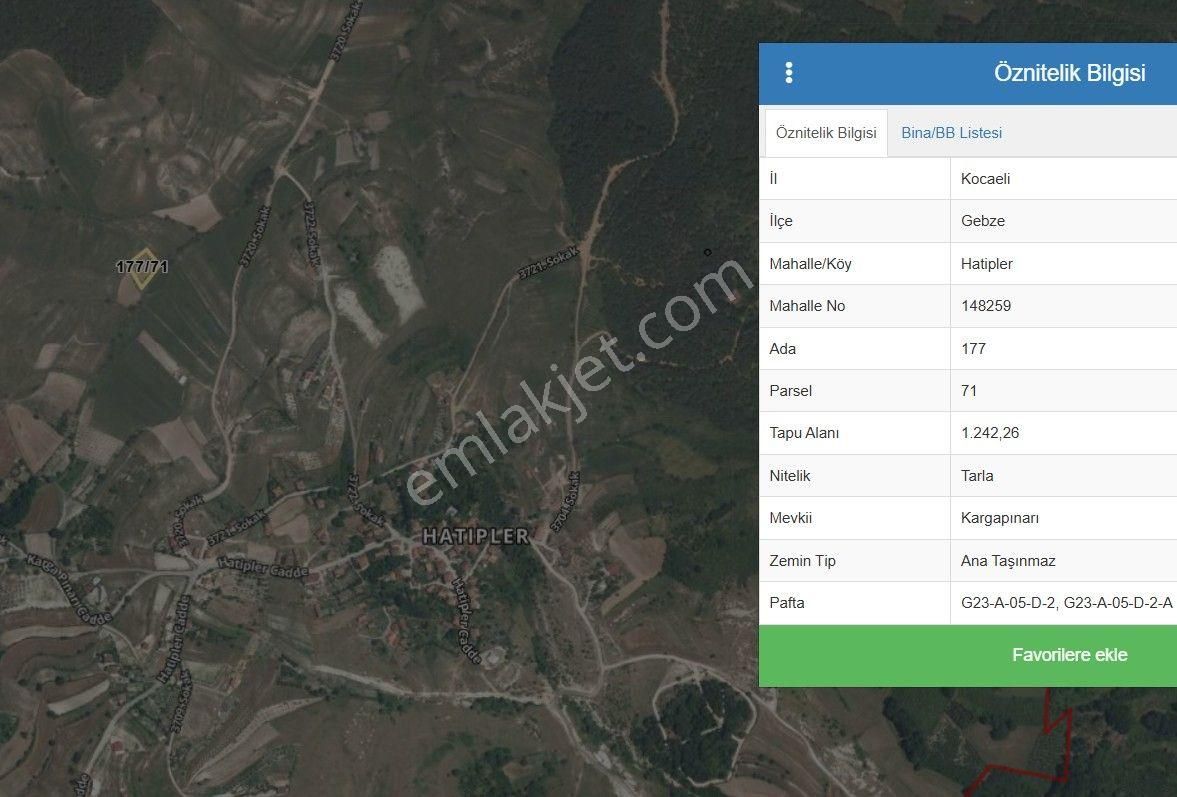Select the Tapu Alanı value 1.242,26
The image size is (1177, 797).
pos(989,432)
